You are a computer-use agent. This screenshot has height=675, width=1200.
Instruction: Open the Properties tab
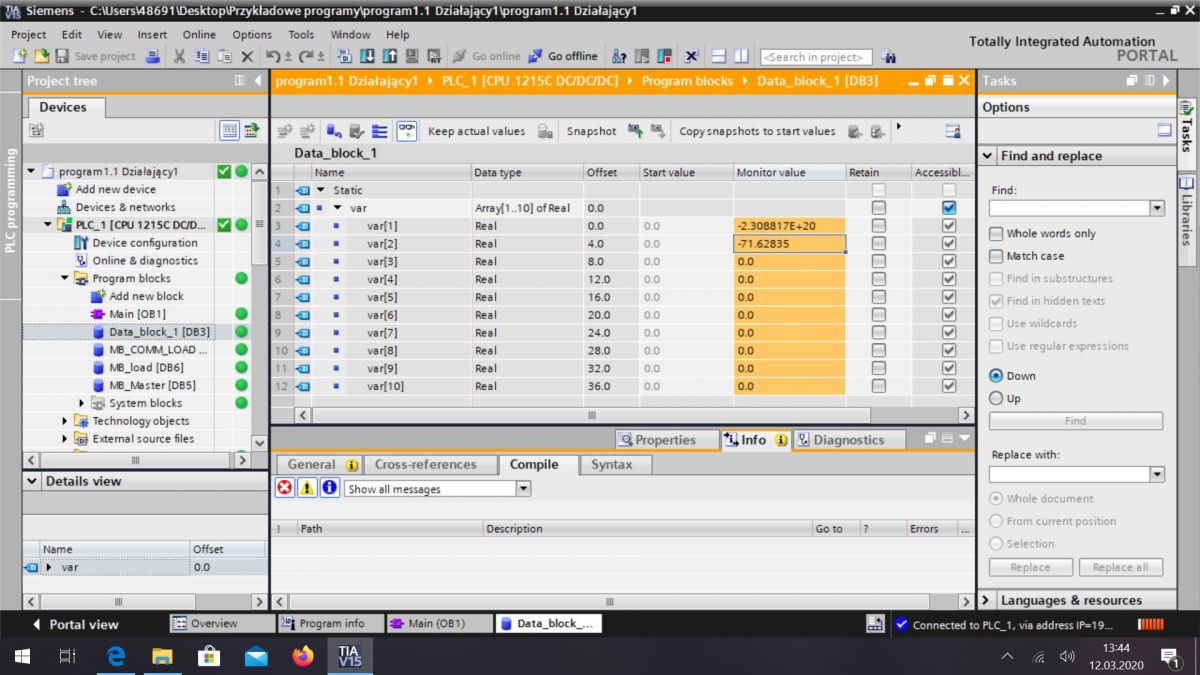click(665, 440)
